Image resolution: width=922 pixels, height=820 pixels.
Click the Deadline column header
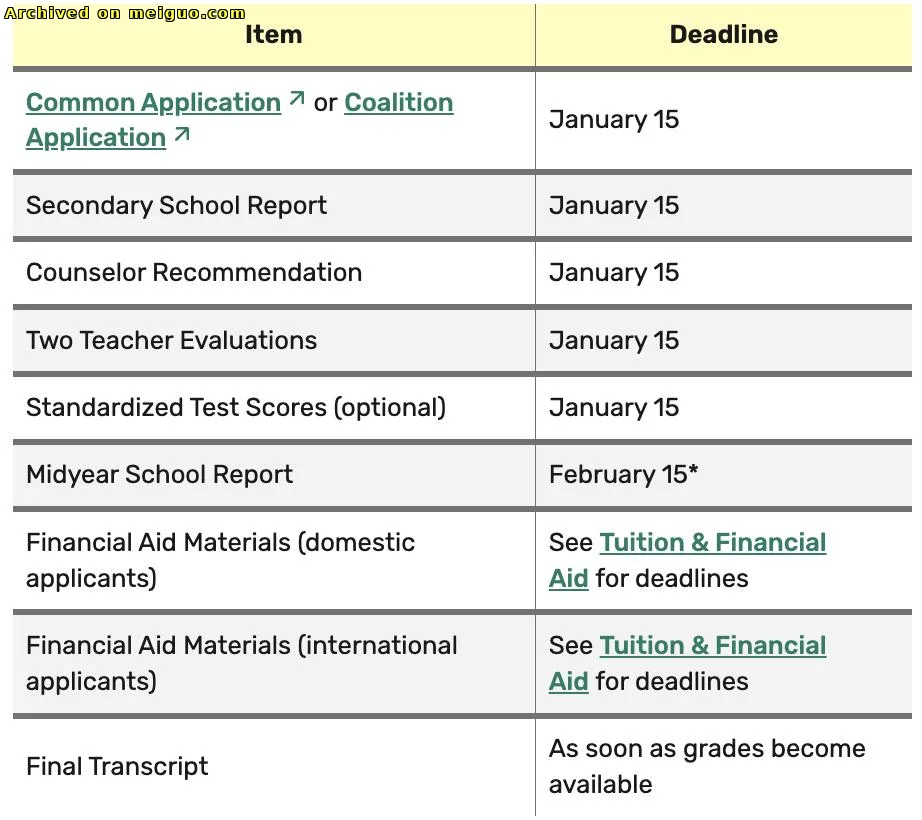(x=723, y=34)
